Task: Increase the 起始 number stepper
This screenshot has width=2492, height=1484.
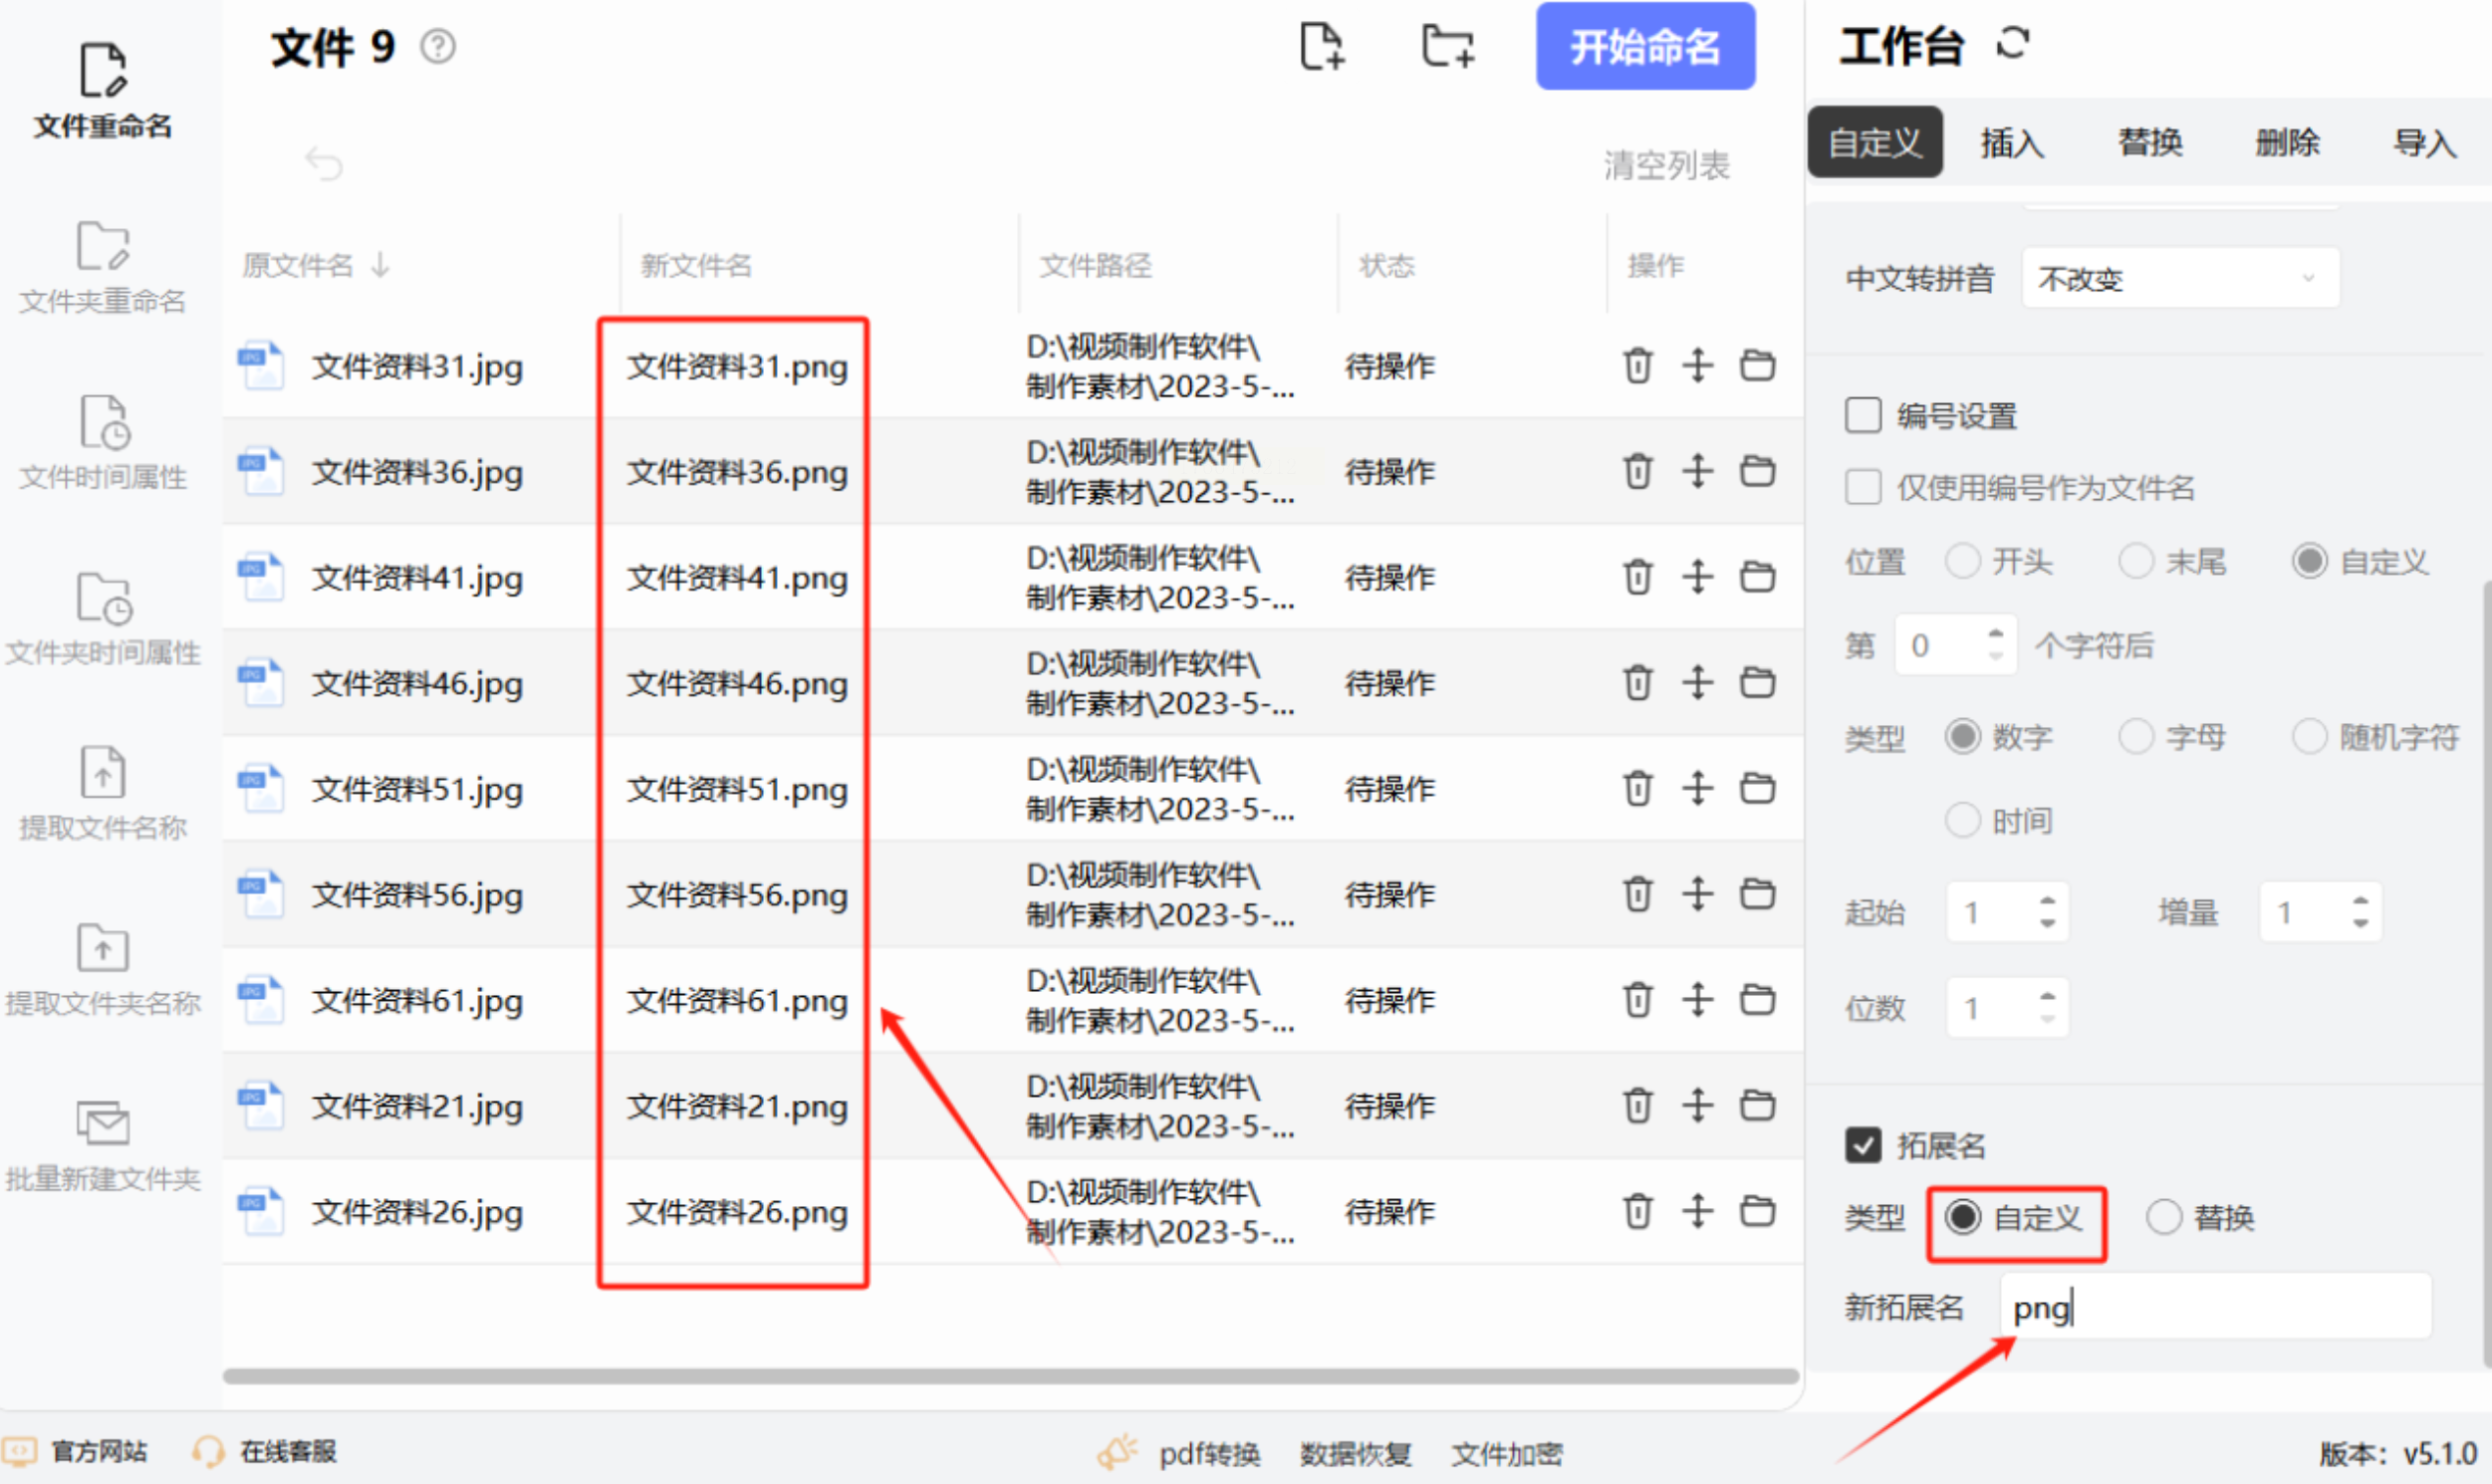Action: coord(2047,901)
